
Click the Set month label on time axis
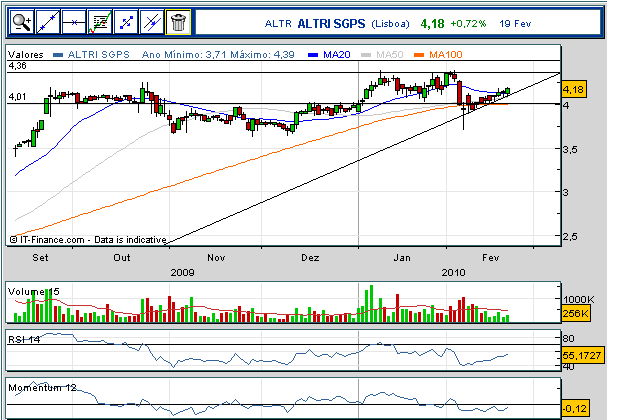(40, 258)
